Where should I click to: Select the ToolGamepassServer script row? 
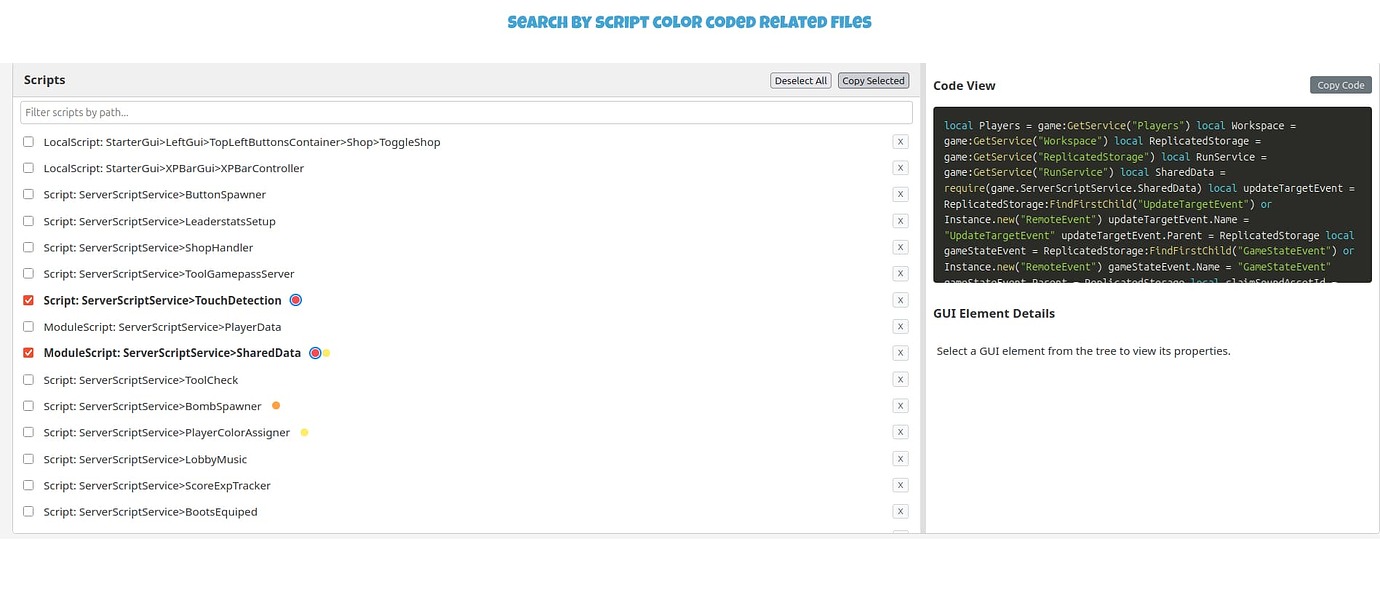(170, 273)
